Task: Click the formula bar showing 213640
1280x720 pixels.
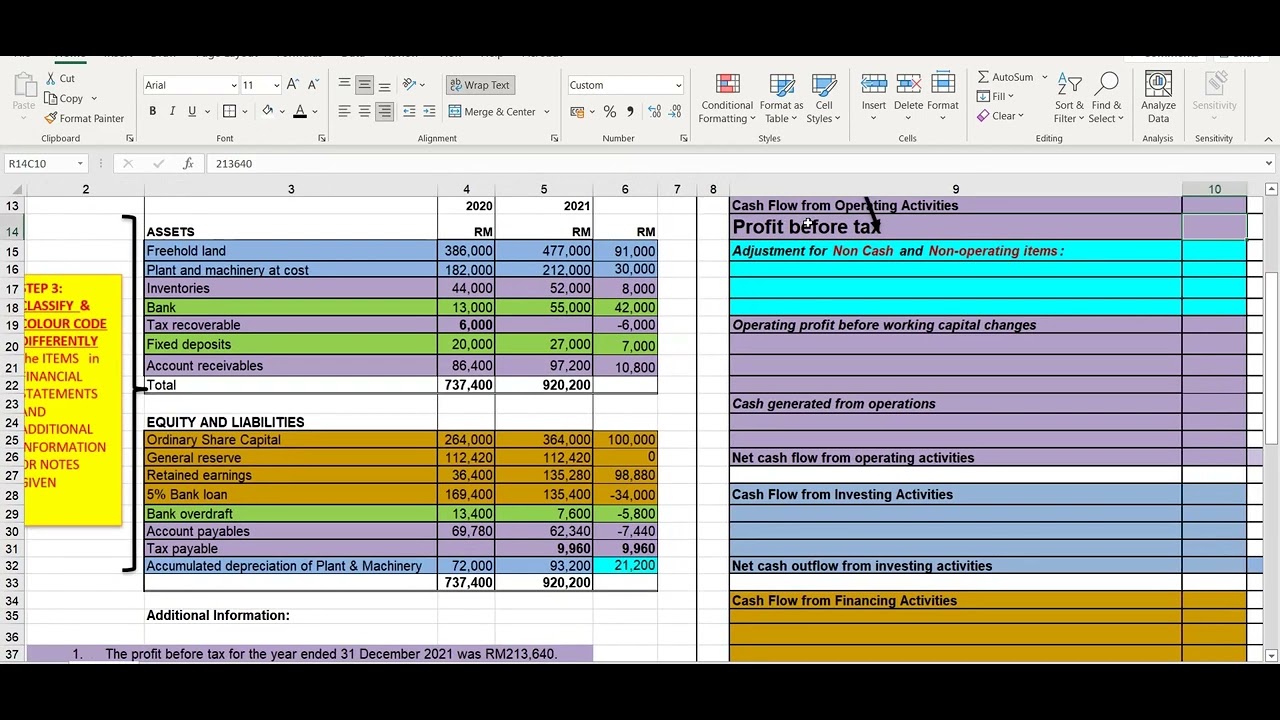Action: click(x=735, y=163)
